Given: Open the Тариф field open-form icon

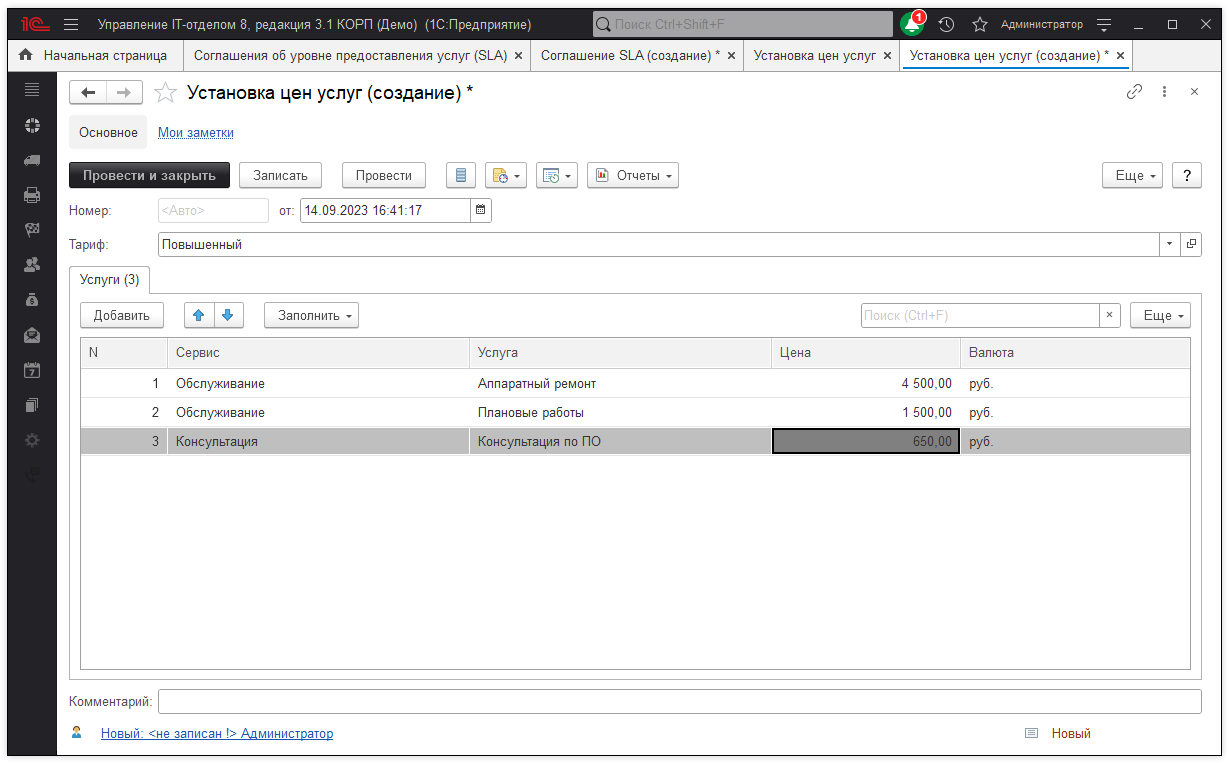Looking at the screenshot, I should tap(1191, 244).
